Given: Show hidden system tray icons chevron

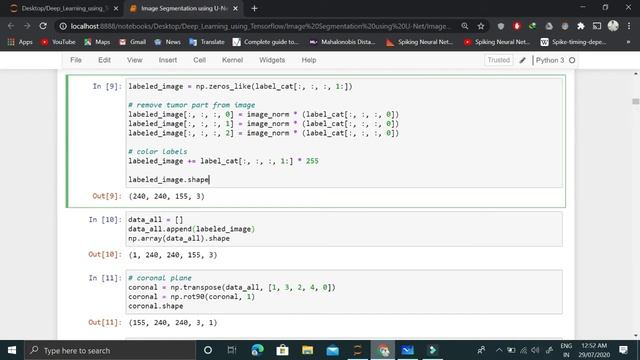Looking at the screenshot, I should [499, 350].
